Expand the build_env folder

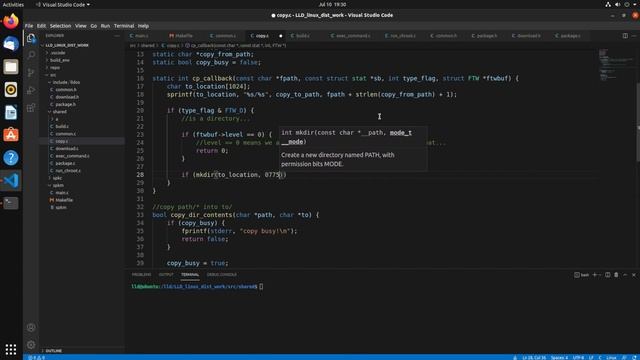tap(82, 60)
